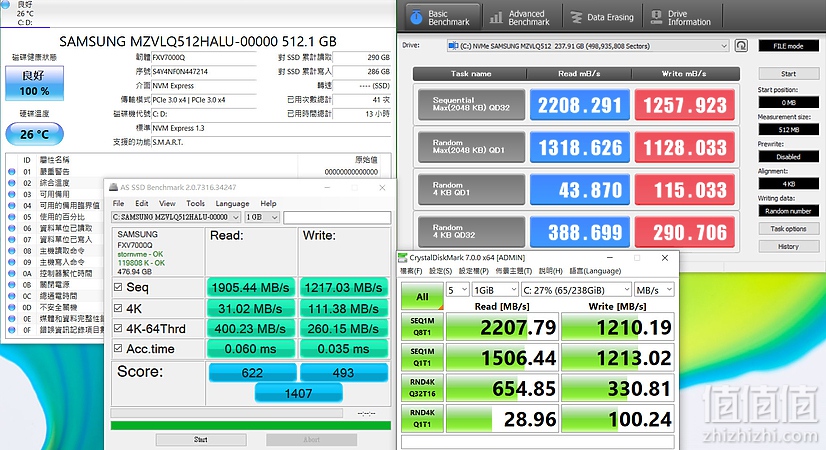Open AS SSD Help menu
The width and height of the screenshot is (826, 450).
268,203
